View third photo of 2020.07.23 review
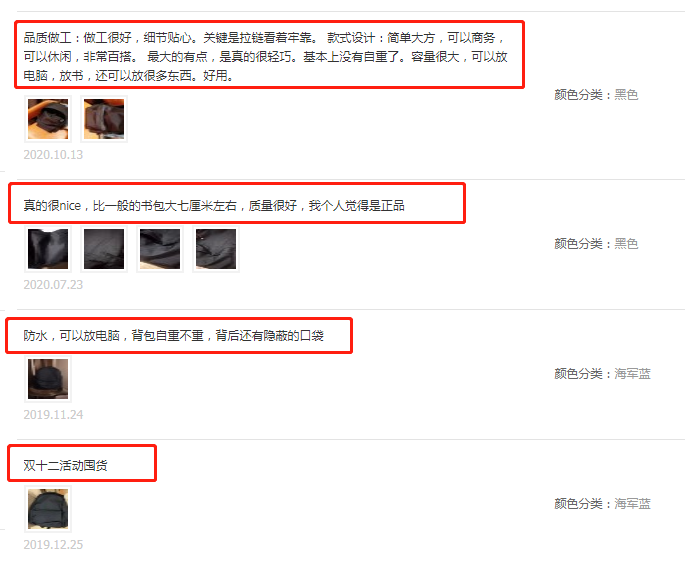Image resolution: width=685 pixels, height=565 pixels. [x=160, y=249]
